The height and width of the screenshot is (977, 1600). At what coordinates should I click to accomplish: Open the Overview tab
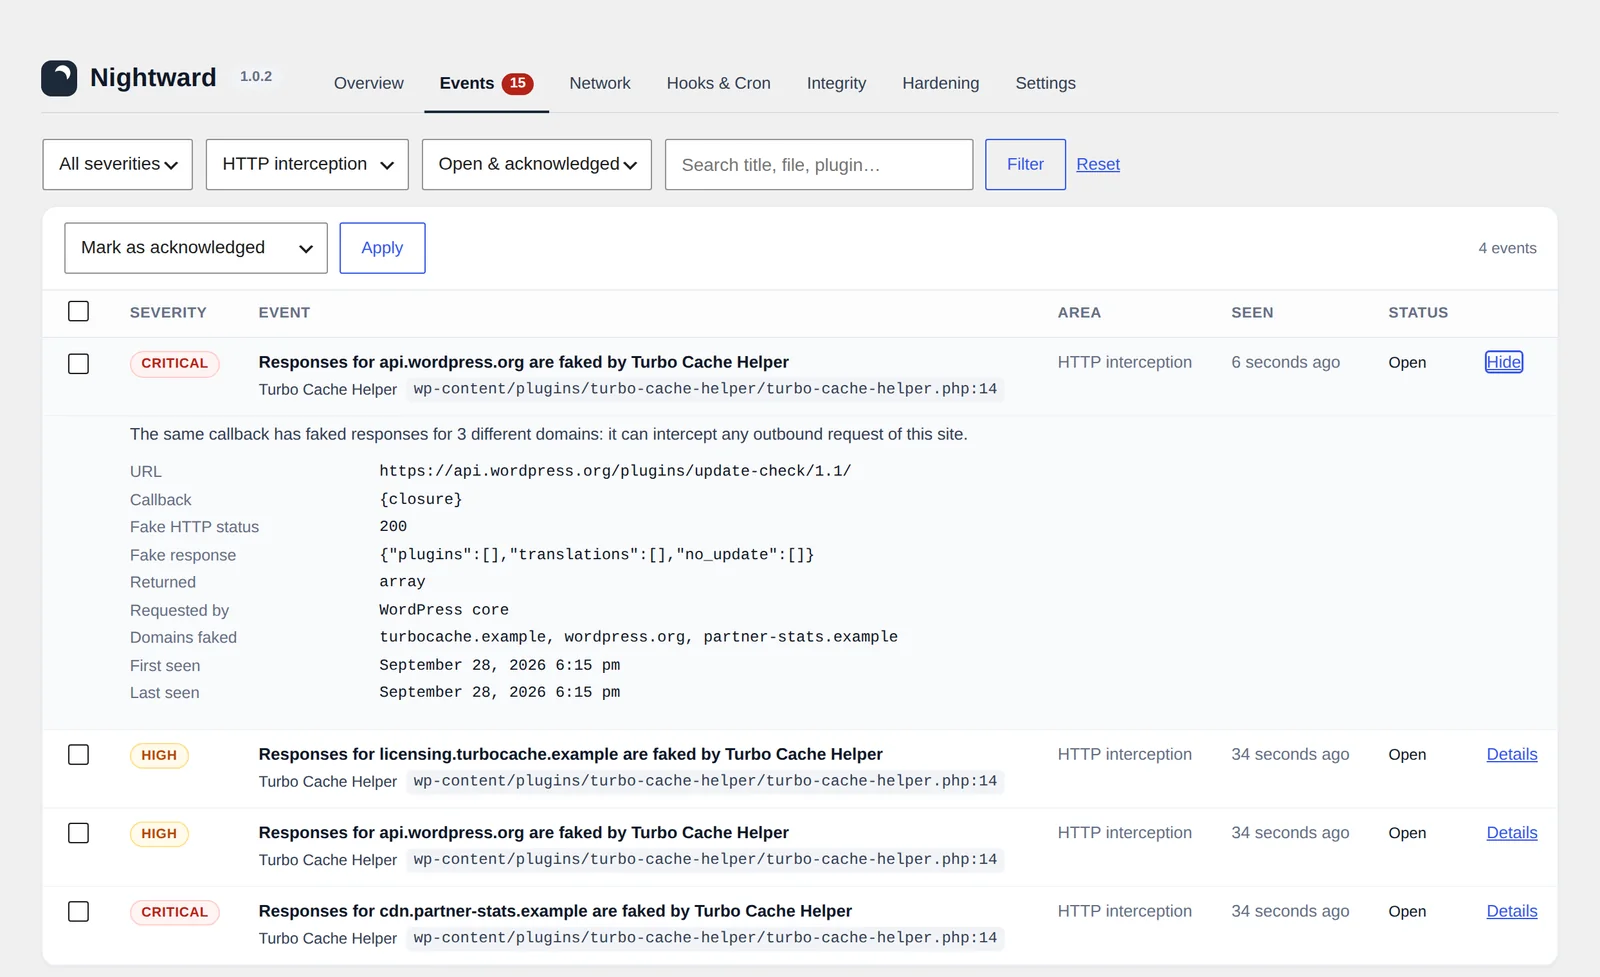point(368,83)
